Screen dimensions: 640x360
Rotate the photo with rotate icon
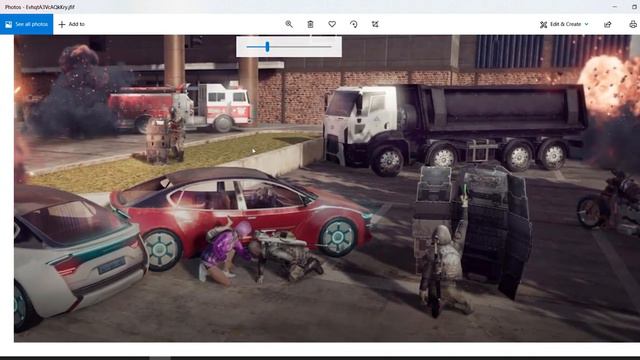click(x=354, y=24)
